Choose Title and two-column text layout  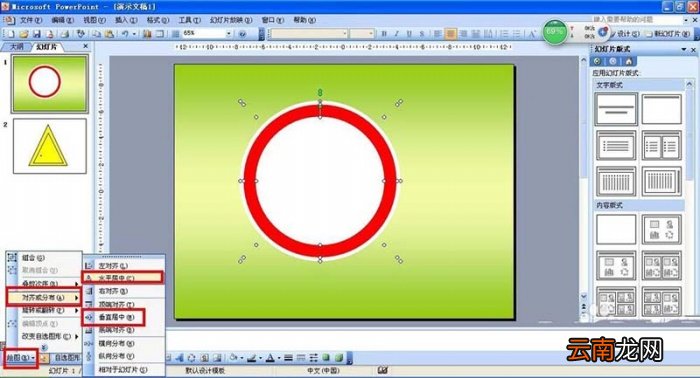click(662, 145)
